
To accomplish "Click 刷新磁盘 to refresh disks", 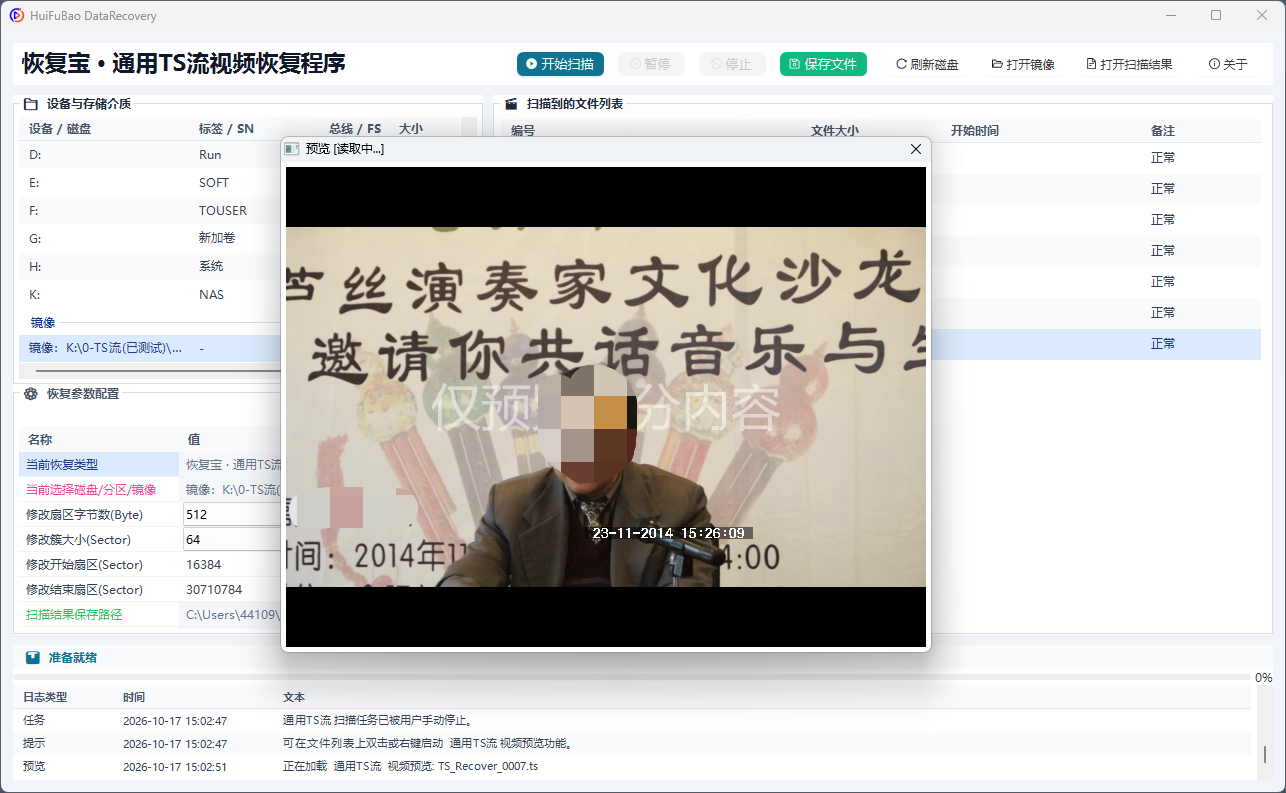I will pos(927,64).
